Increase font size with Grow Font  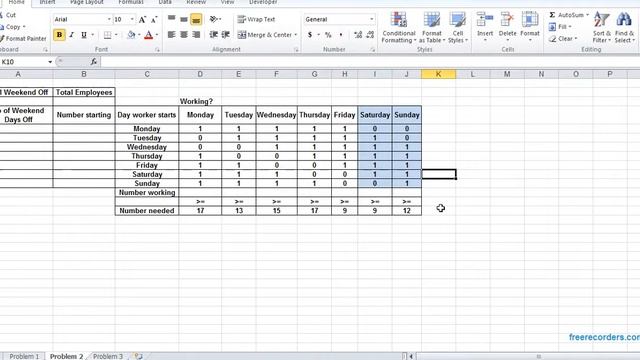(142, 19)
